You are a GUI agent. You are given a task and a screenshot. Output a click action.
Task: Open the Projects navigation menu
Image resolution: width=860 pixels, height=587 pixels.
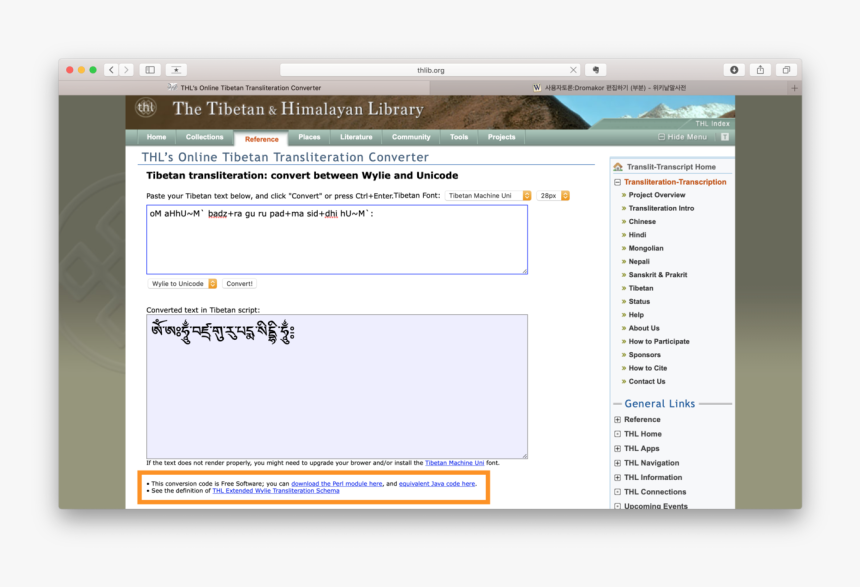click(x=501, y=137)
